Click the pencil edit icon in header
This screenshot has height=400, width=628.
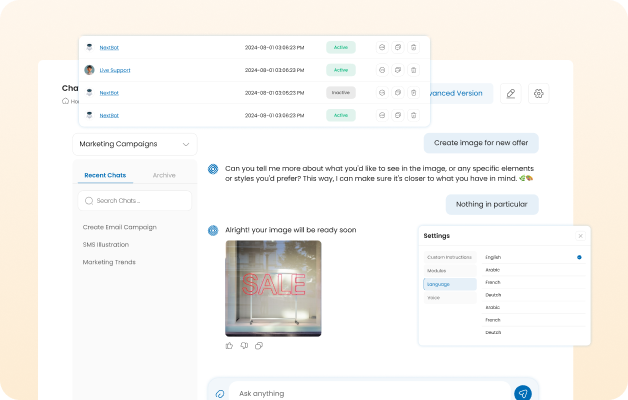tap(510, 93)
